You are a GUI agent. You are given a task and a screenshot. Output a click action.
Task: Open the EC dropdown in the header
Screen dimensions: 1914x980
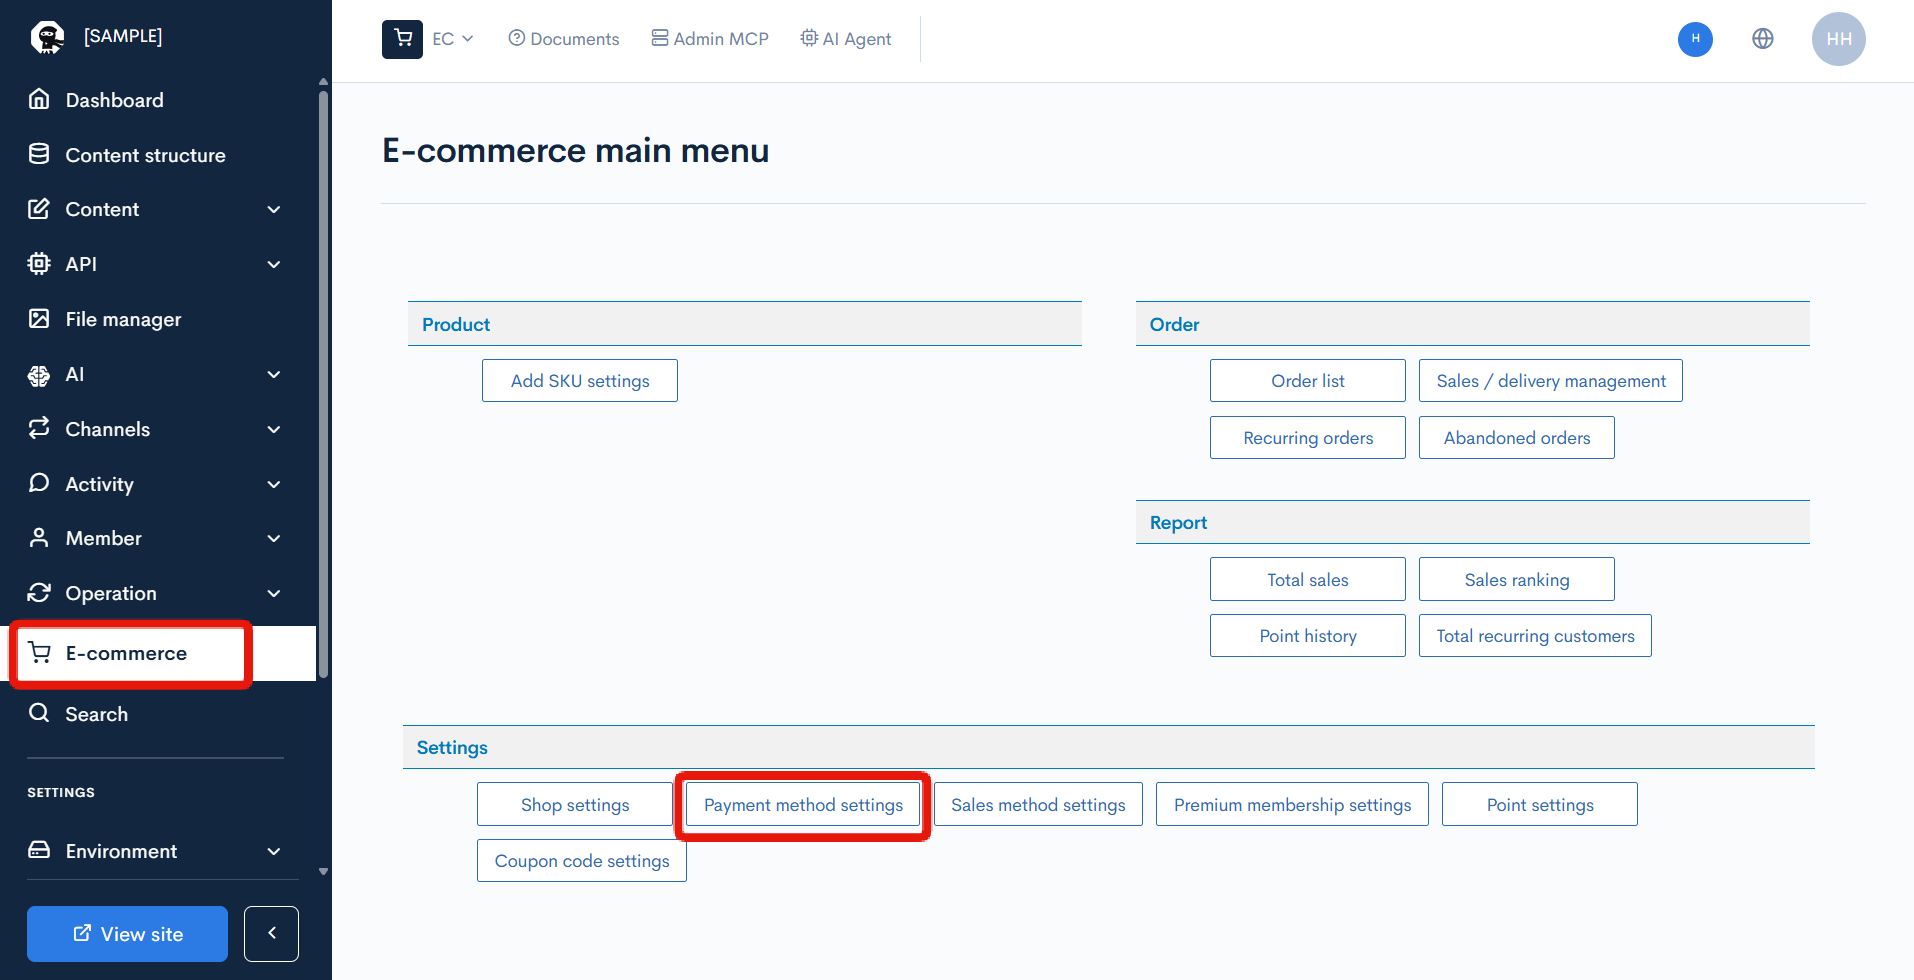453,39
